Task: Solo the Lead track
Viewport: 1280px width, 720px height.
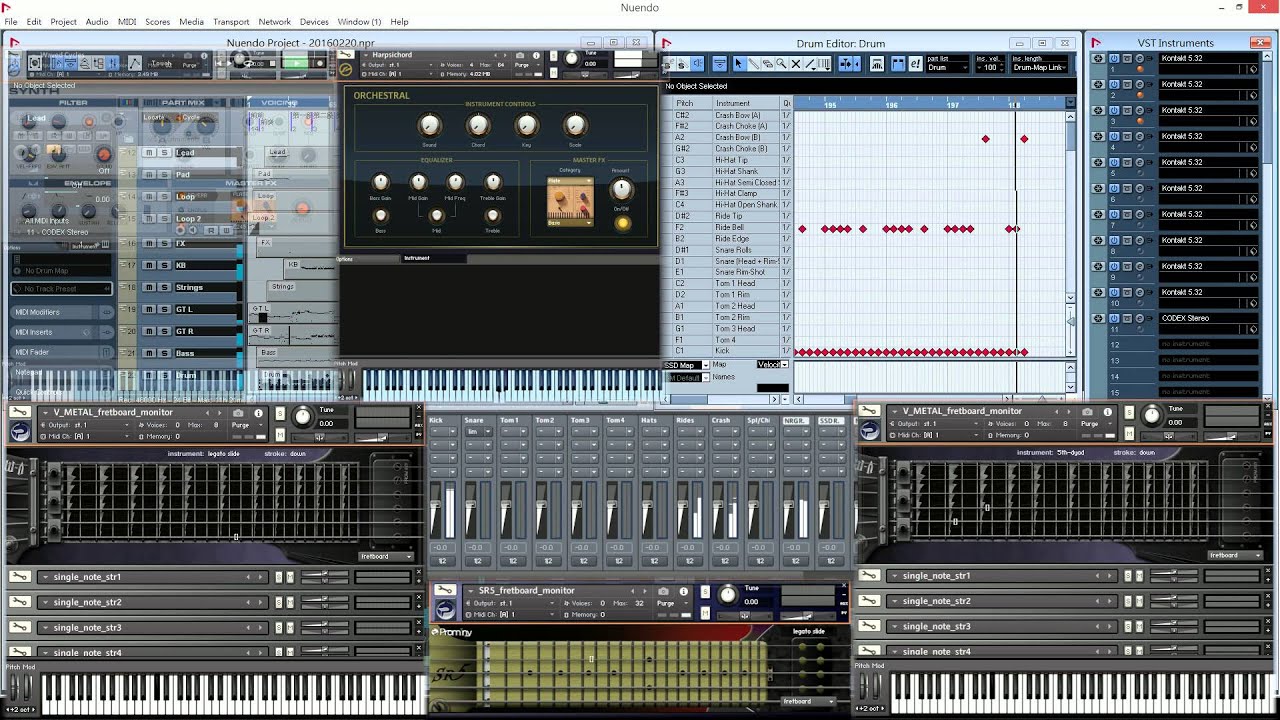Action: point(164,153)
